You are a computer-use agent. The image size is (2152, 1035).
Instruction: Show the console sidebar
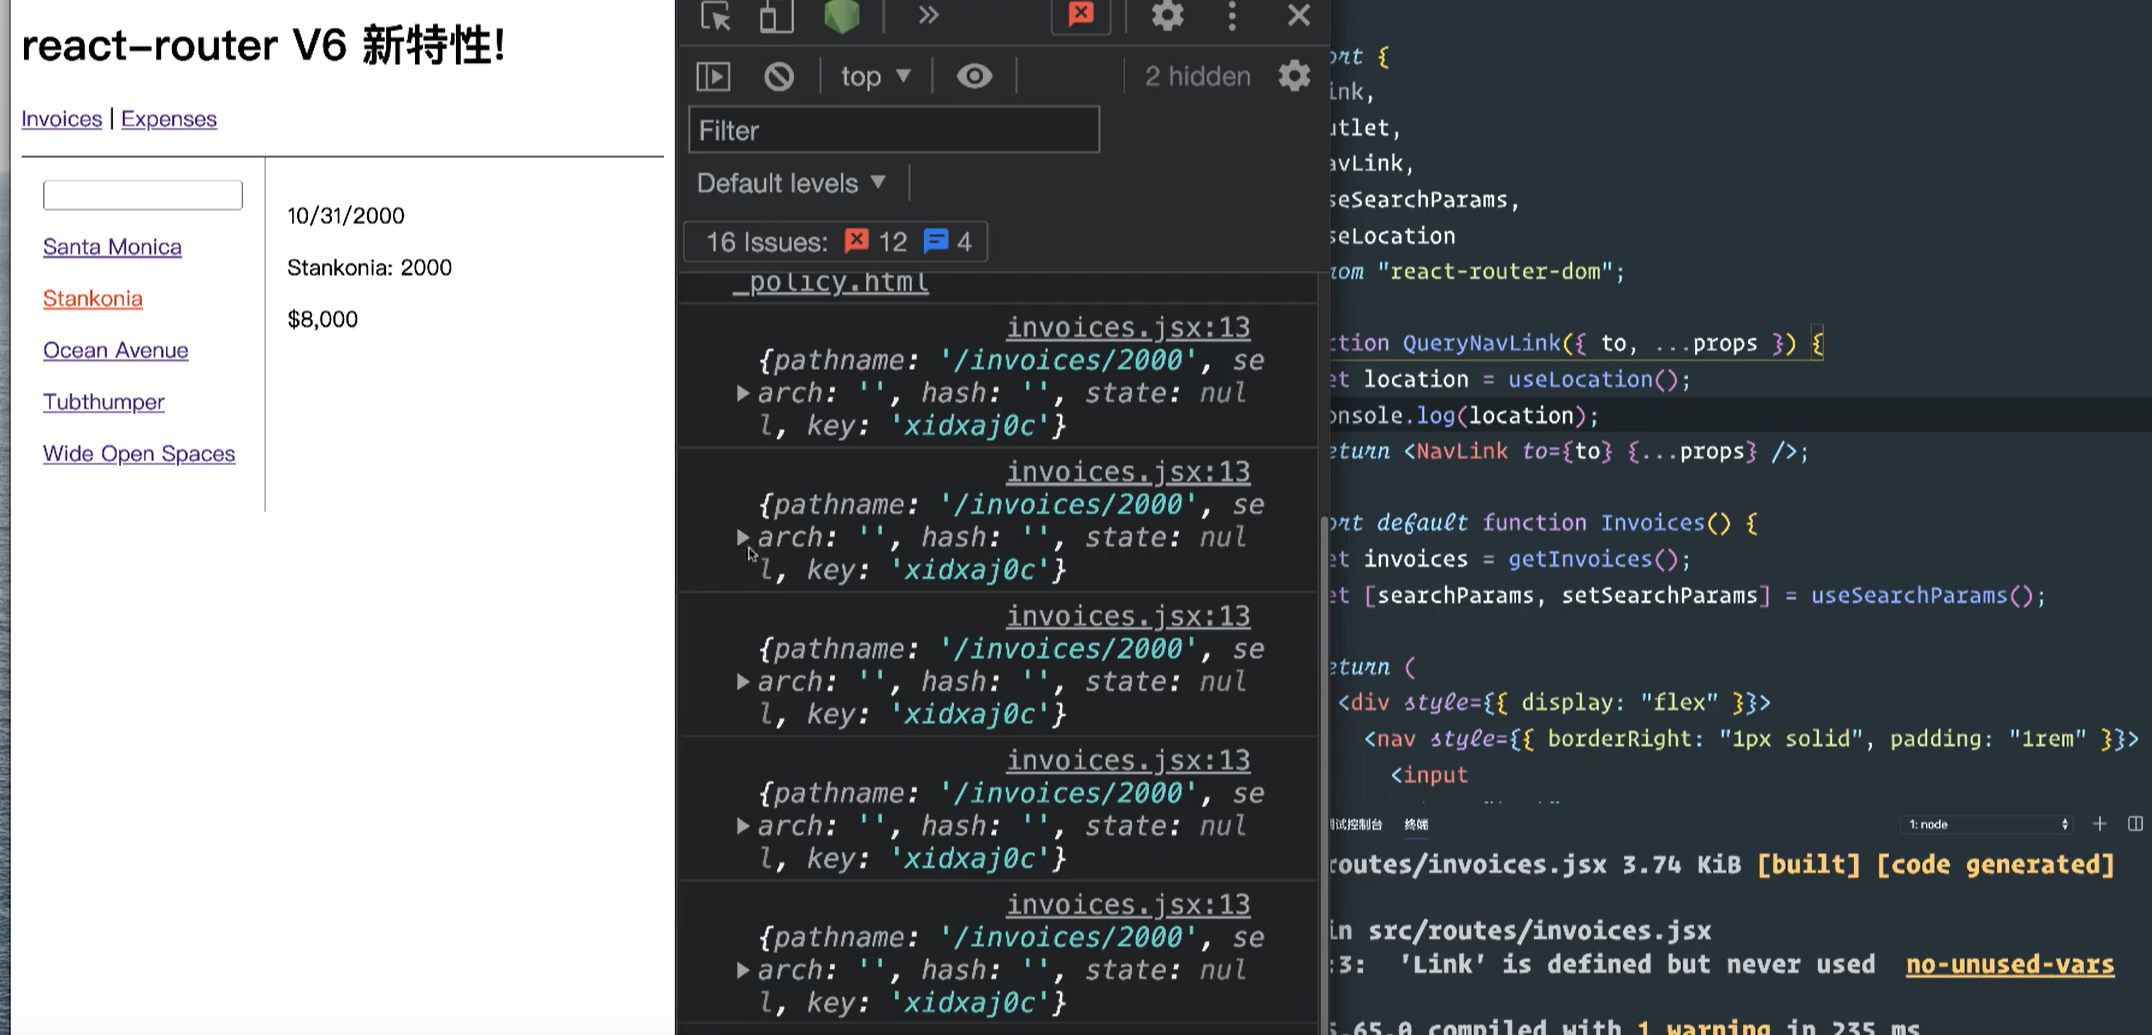[713, 77]
